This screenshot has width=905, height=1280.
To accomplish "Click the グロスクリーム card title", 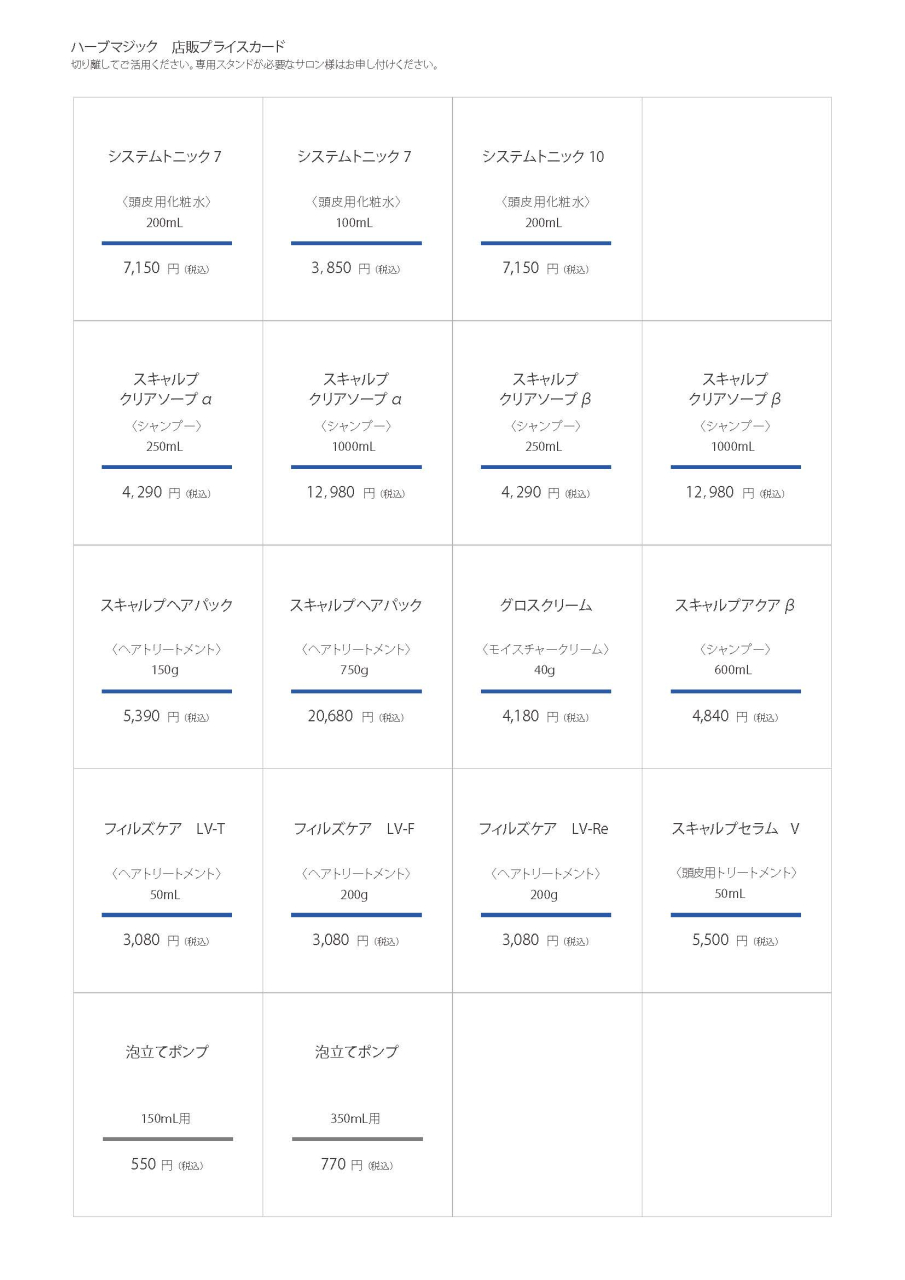I will tap(546, 605).
